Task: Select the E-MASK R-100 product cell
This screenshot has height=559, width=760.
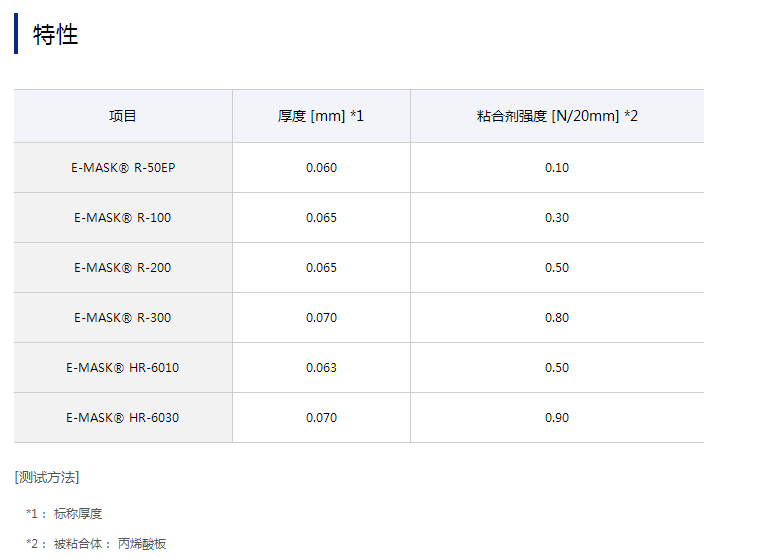Action: (x=123, y=217)
